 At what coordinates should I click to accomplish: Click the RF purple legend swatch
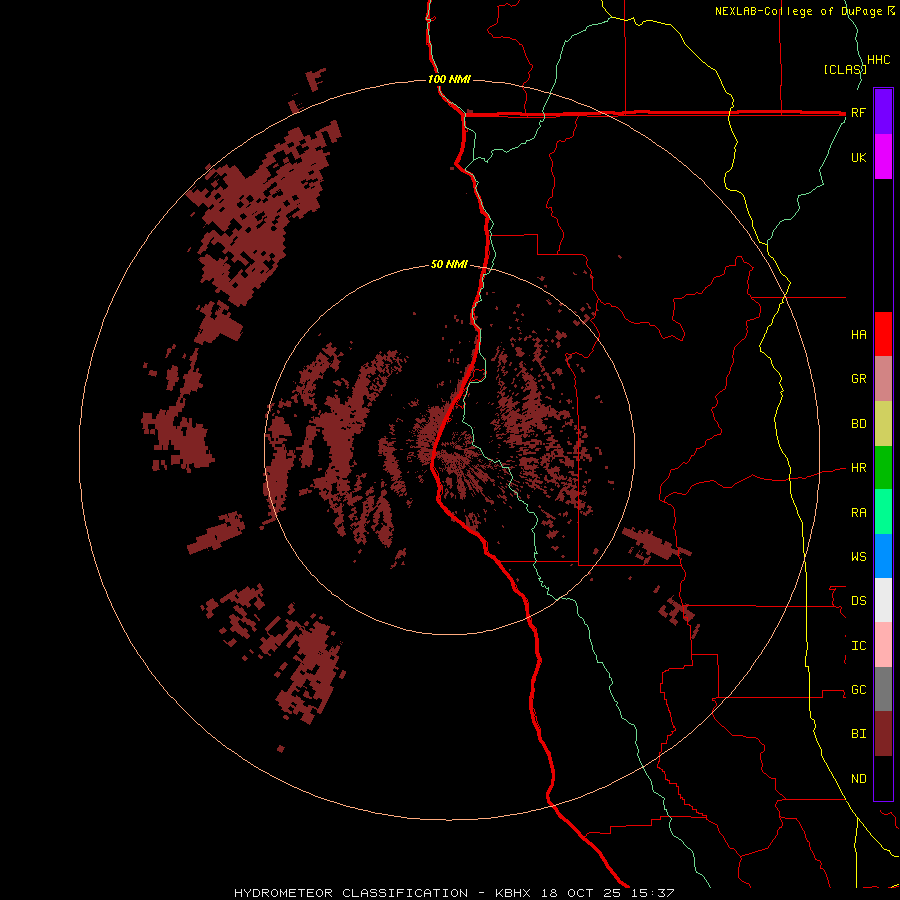(x=883, y=112)
